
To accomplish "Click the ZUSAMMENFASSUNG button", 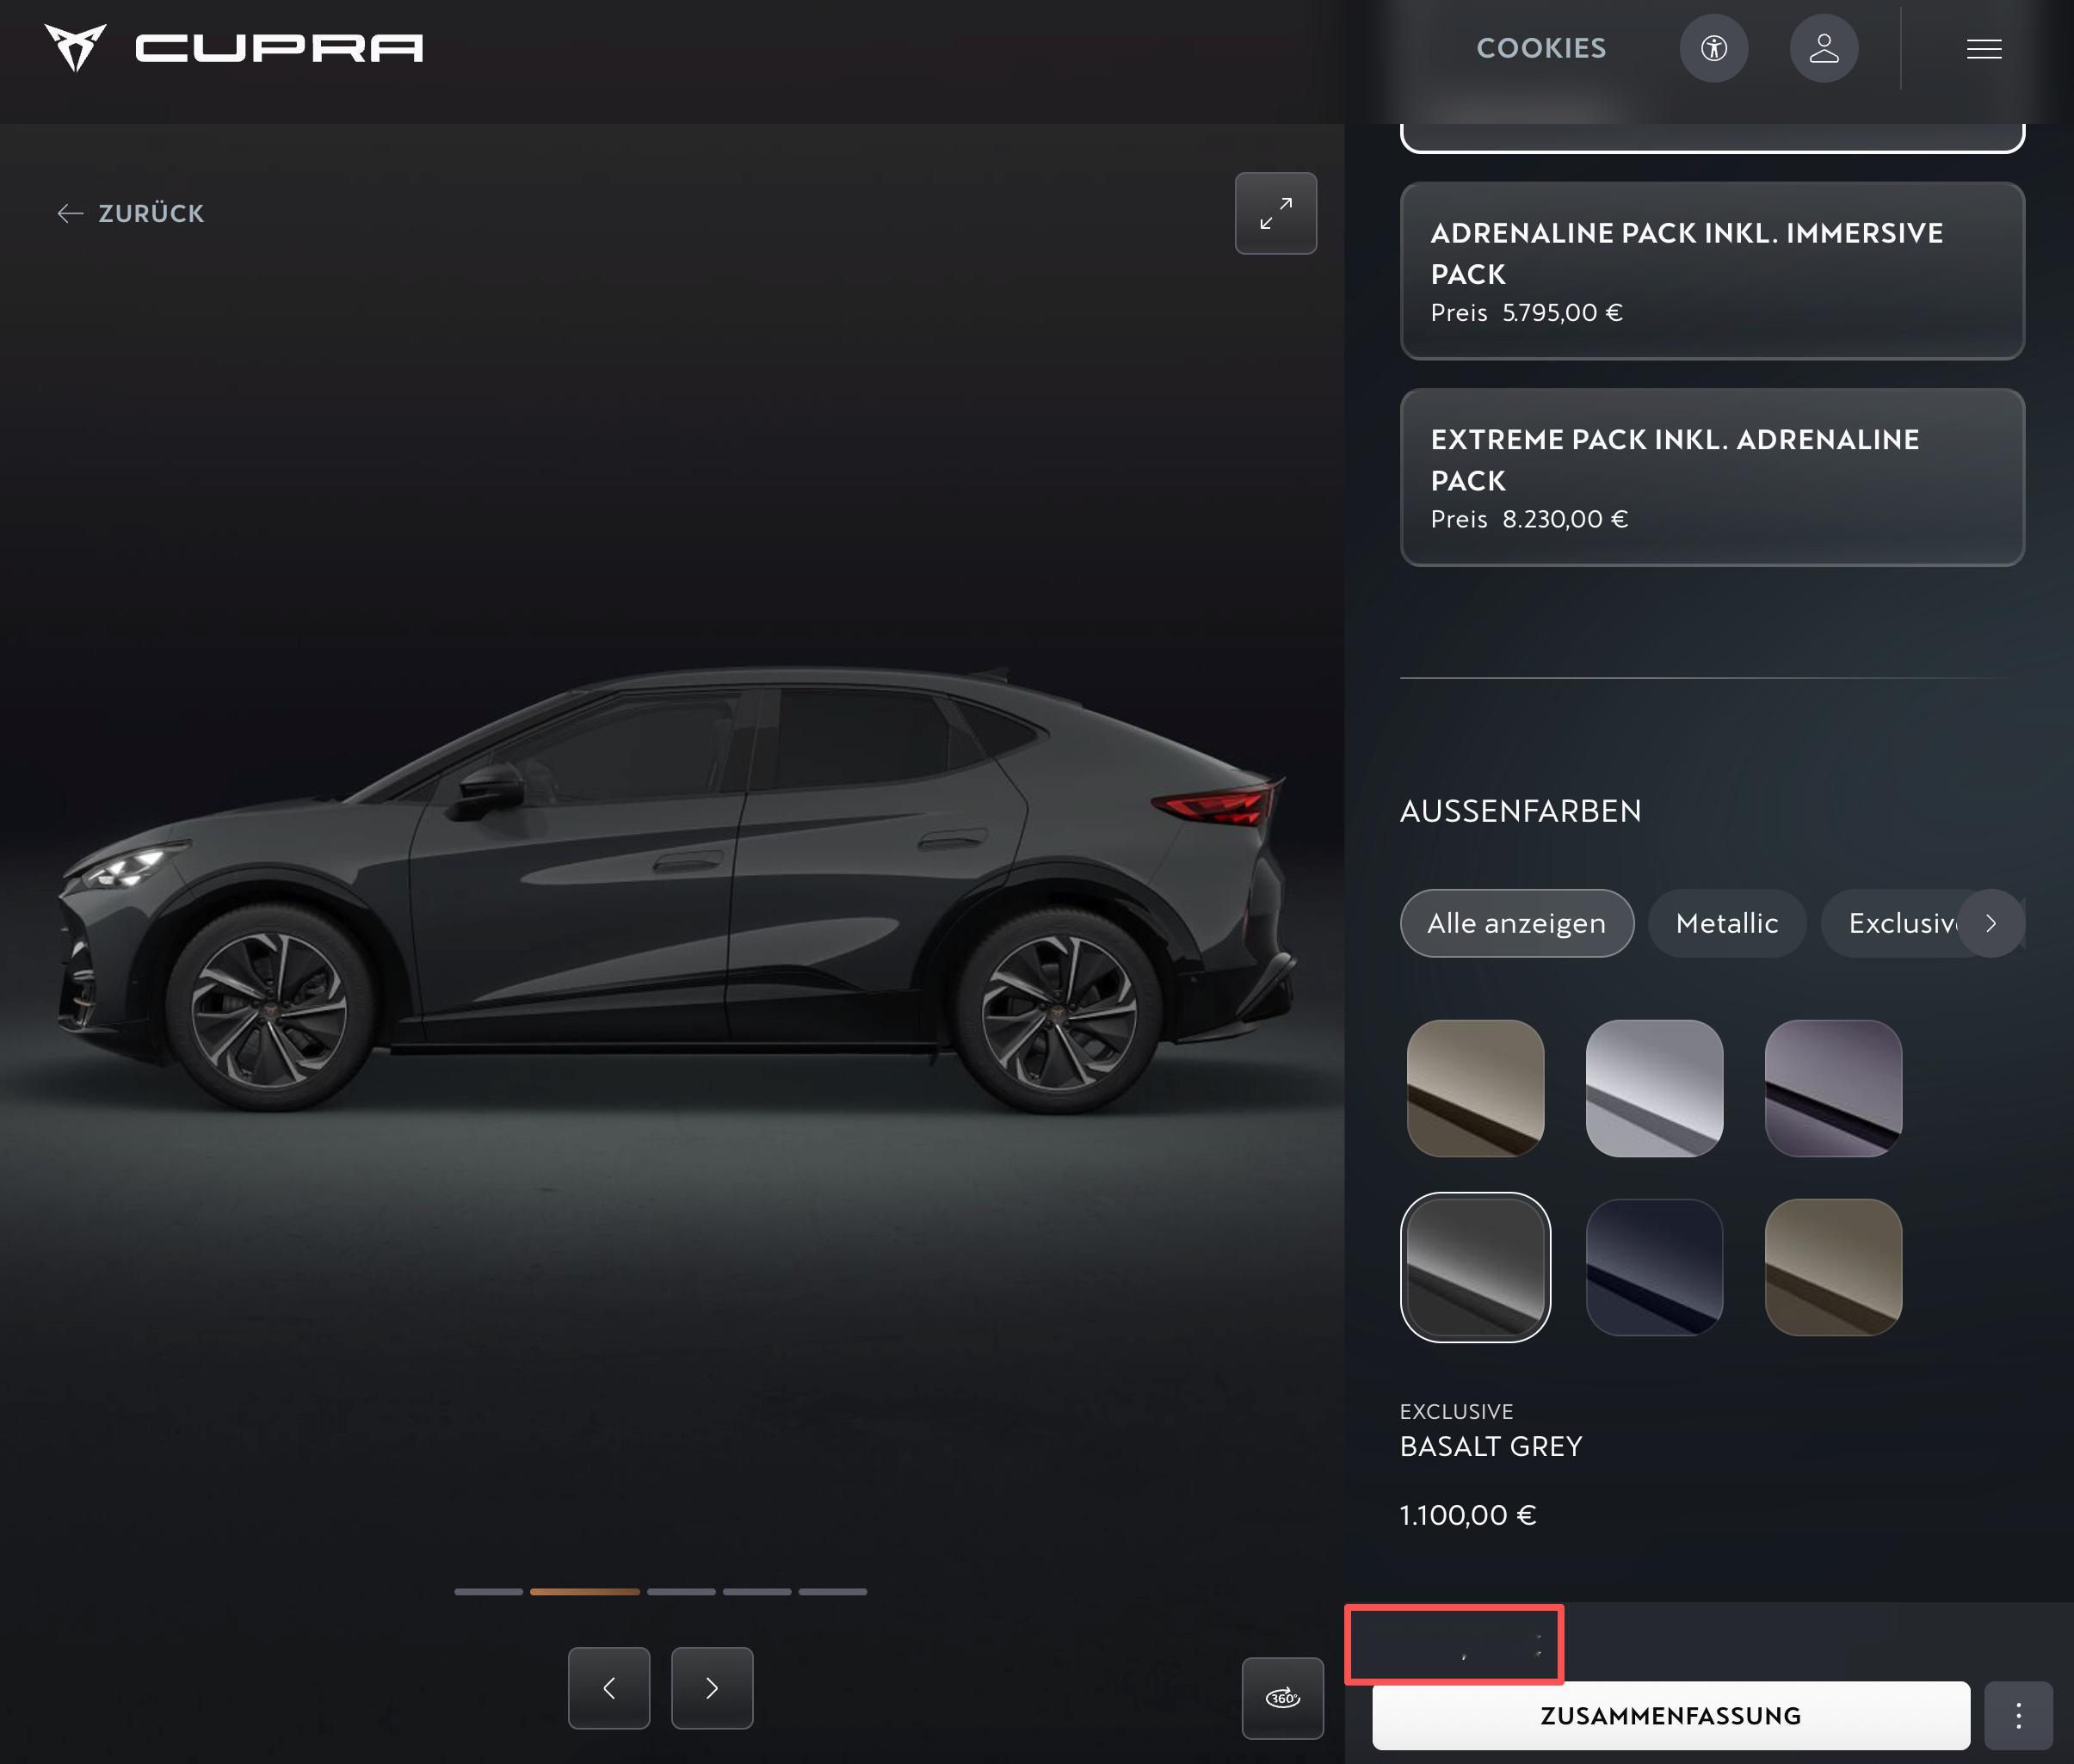I will tap(1670, 1715).
